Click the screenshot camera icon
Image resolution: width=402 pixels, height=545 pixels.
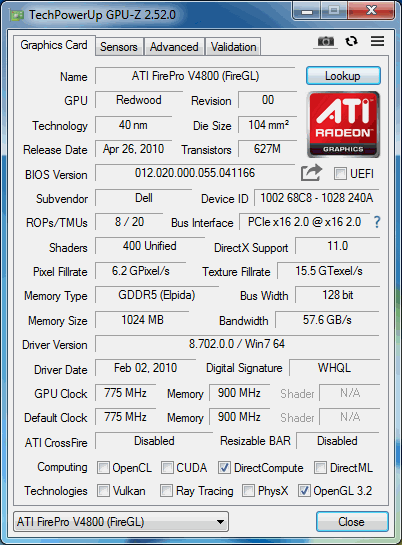point(326,41)
